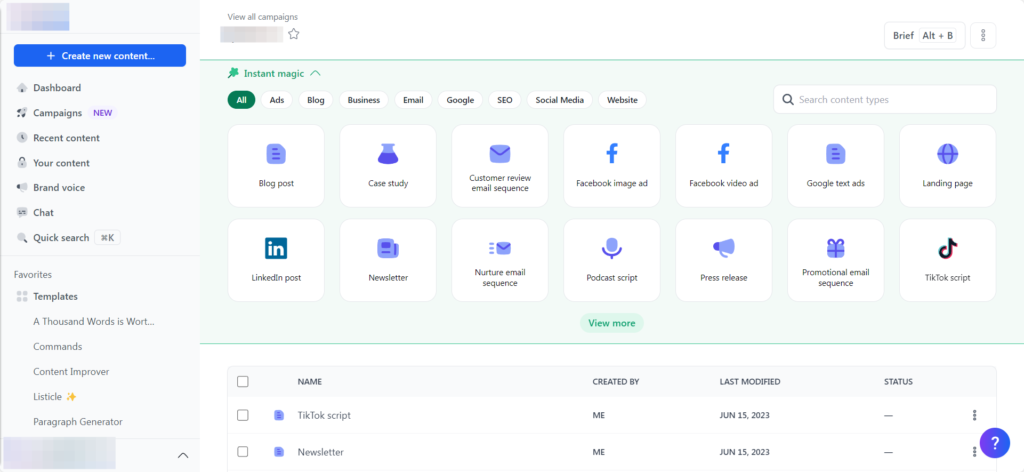The image size is (1024, 472).
Task: Open the Content Improver template
Action: point(71,371)
